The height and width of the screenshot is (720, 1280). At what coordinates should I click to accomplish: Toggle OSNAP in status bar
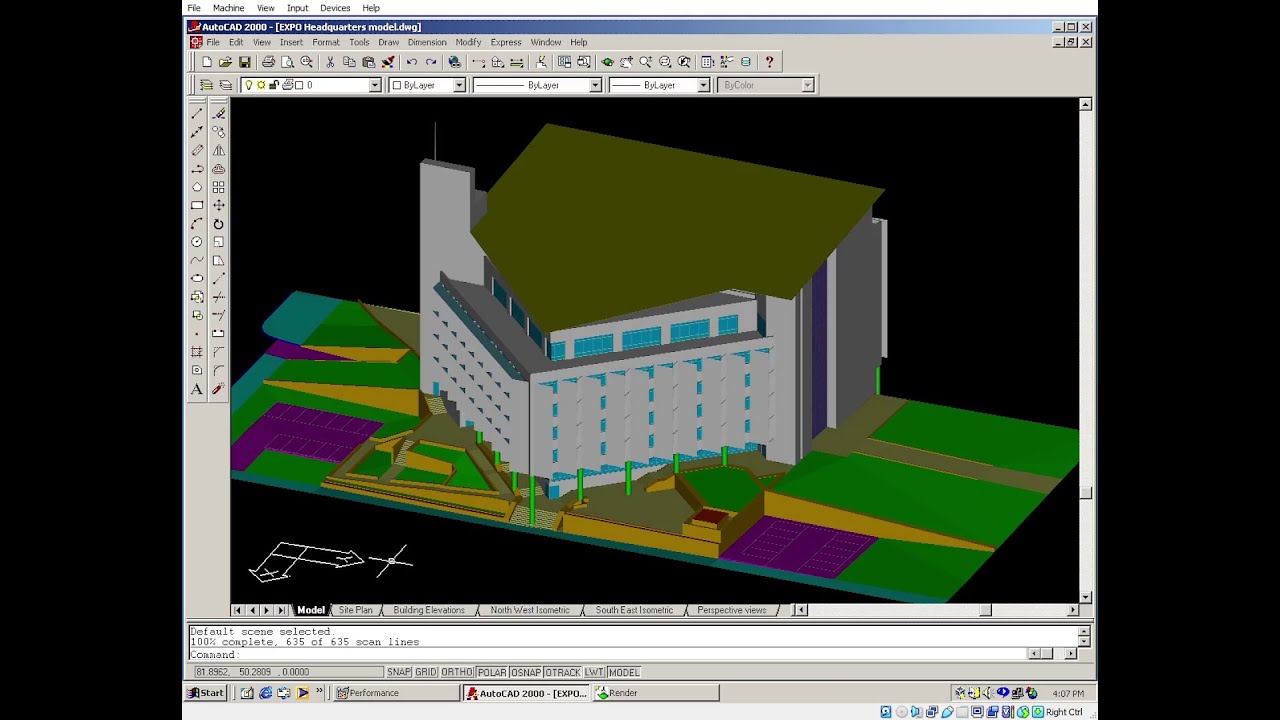(x=526, y=673)
